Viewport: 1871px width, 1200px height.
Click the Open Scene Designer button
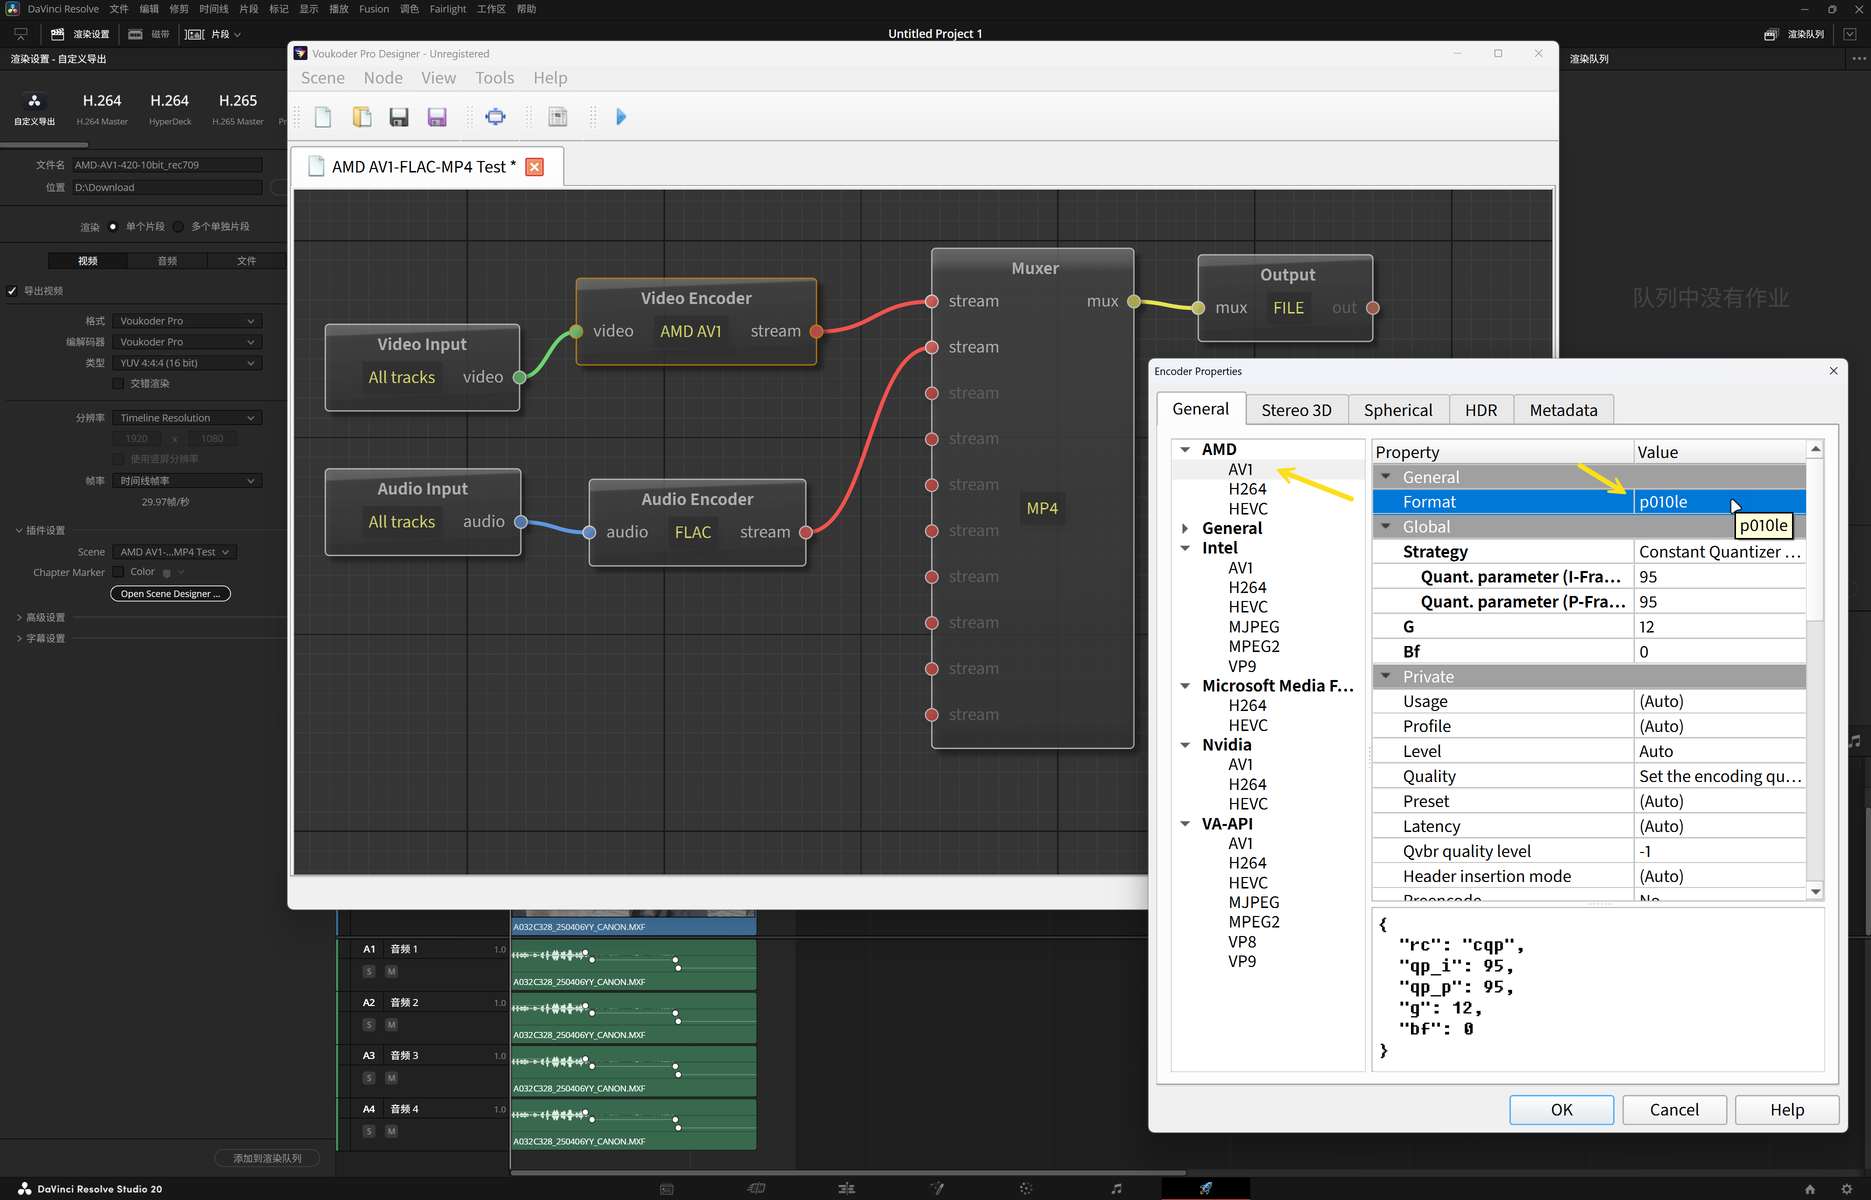click(x=170, y=594)
